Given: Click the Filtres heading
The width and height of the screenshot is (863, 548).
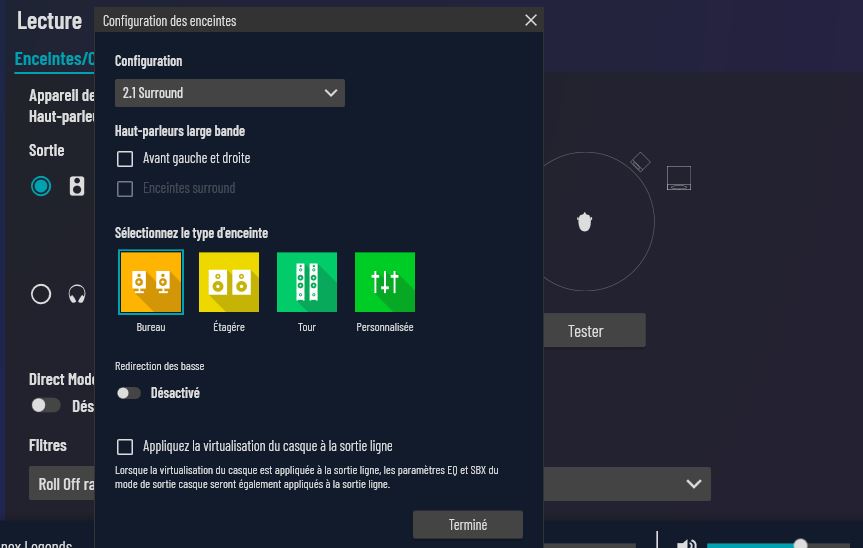Looking at the screenshot, I should [x=47, y=445].
